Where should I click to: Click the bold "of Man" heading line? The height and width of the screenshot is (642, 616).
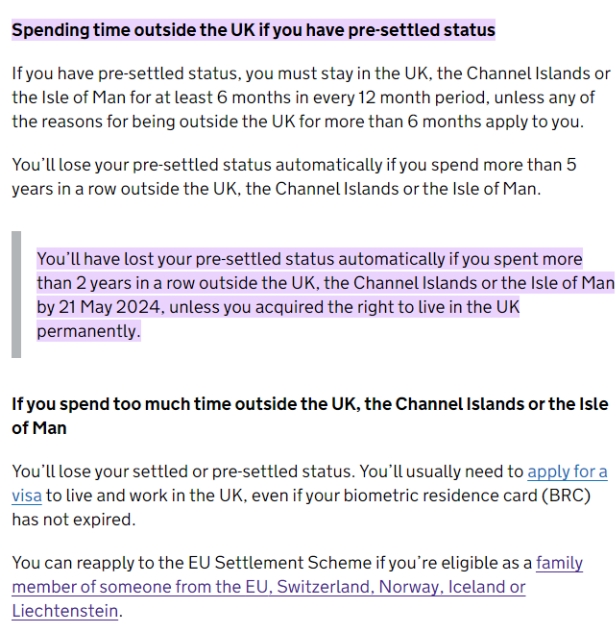coord(39,428)
